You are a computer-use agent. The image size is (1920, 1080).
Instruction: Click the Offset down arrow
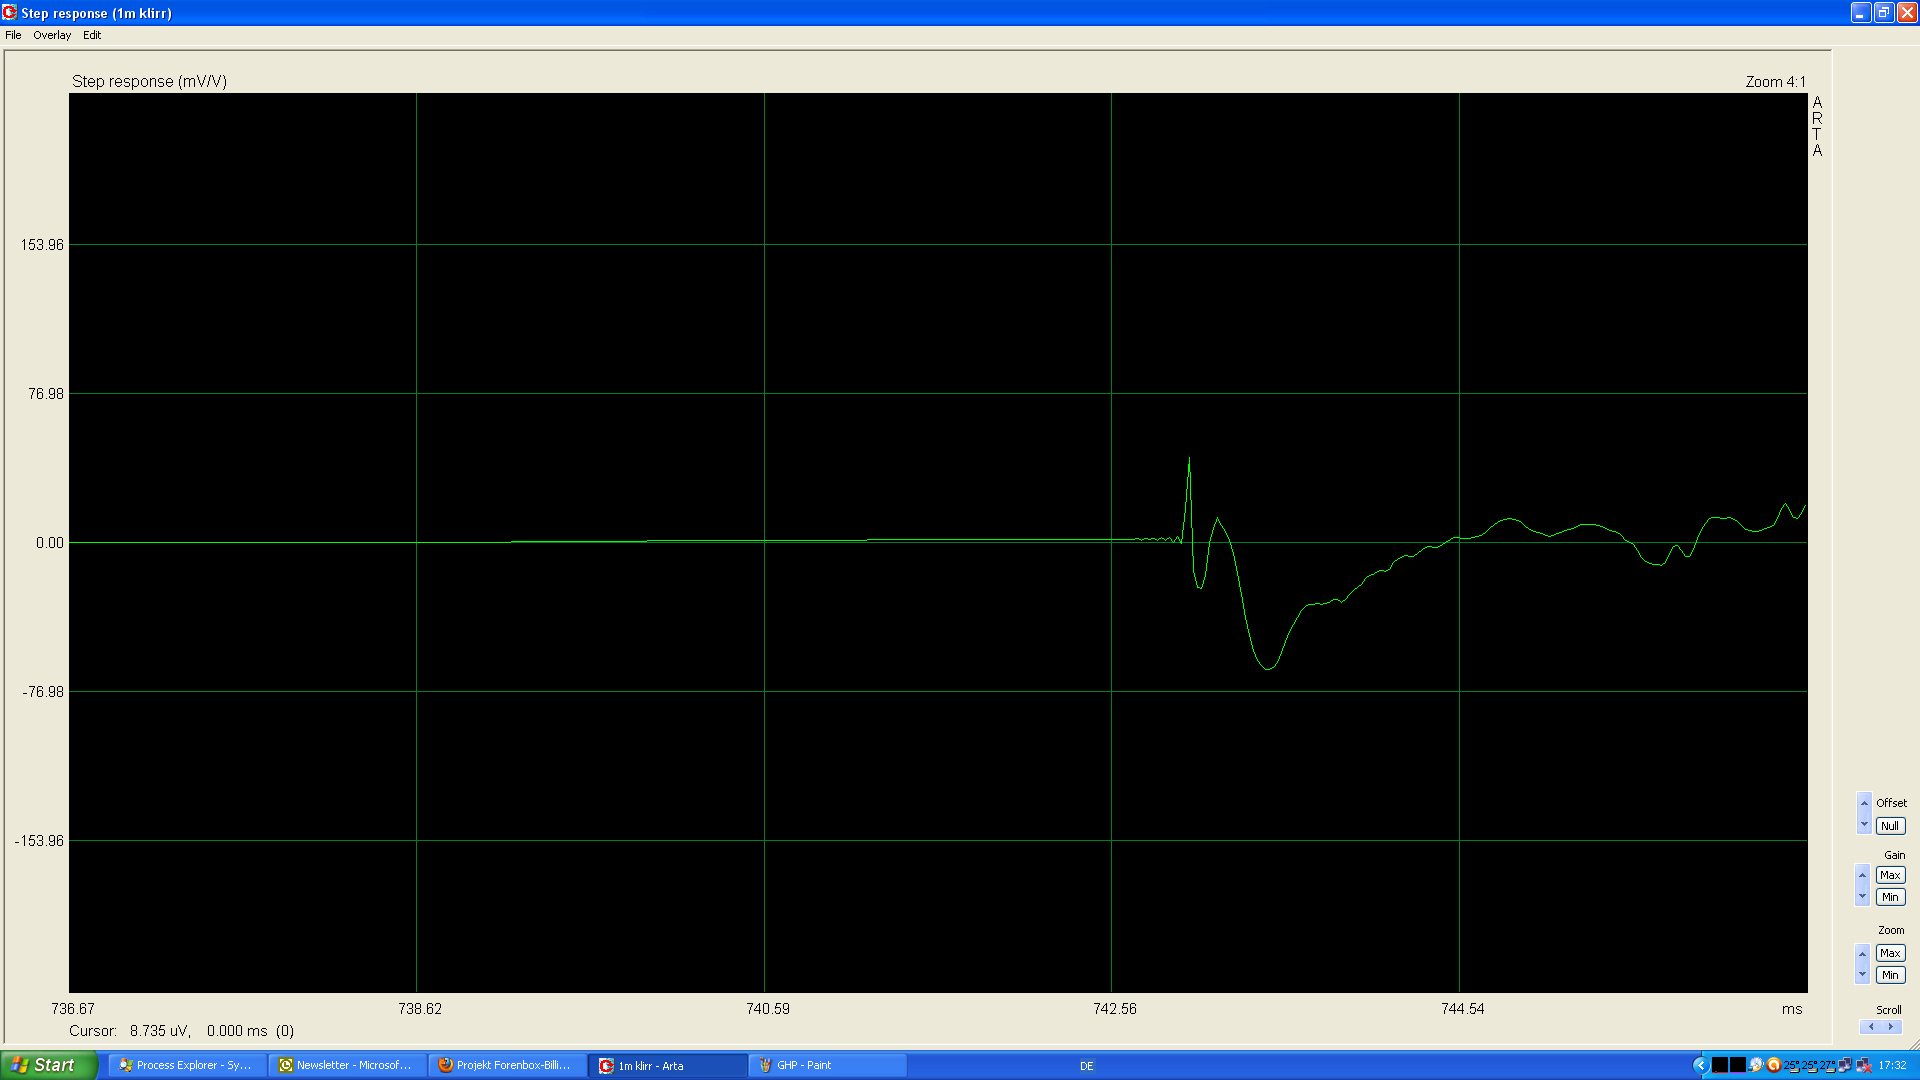pos(1864,825)
